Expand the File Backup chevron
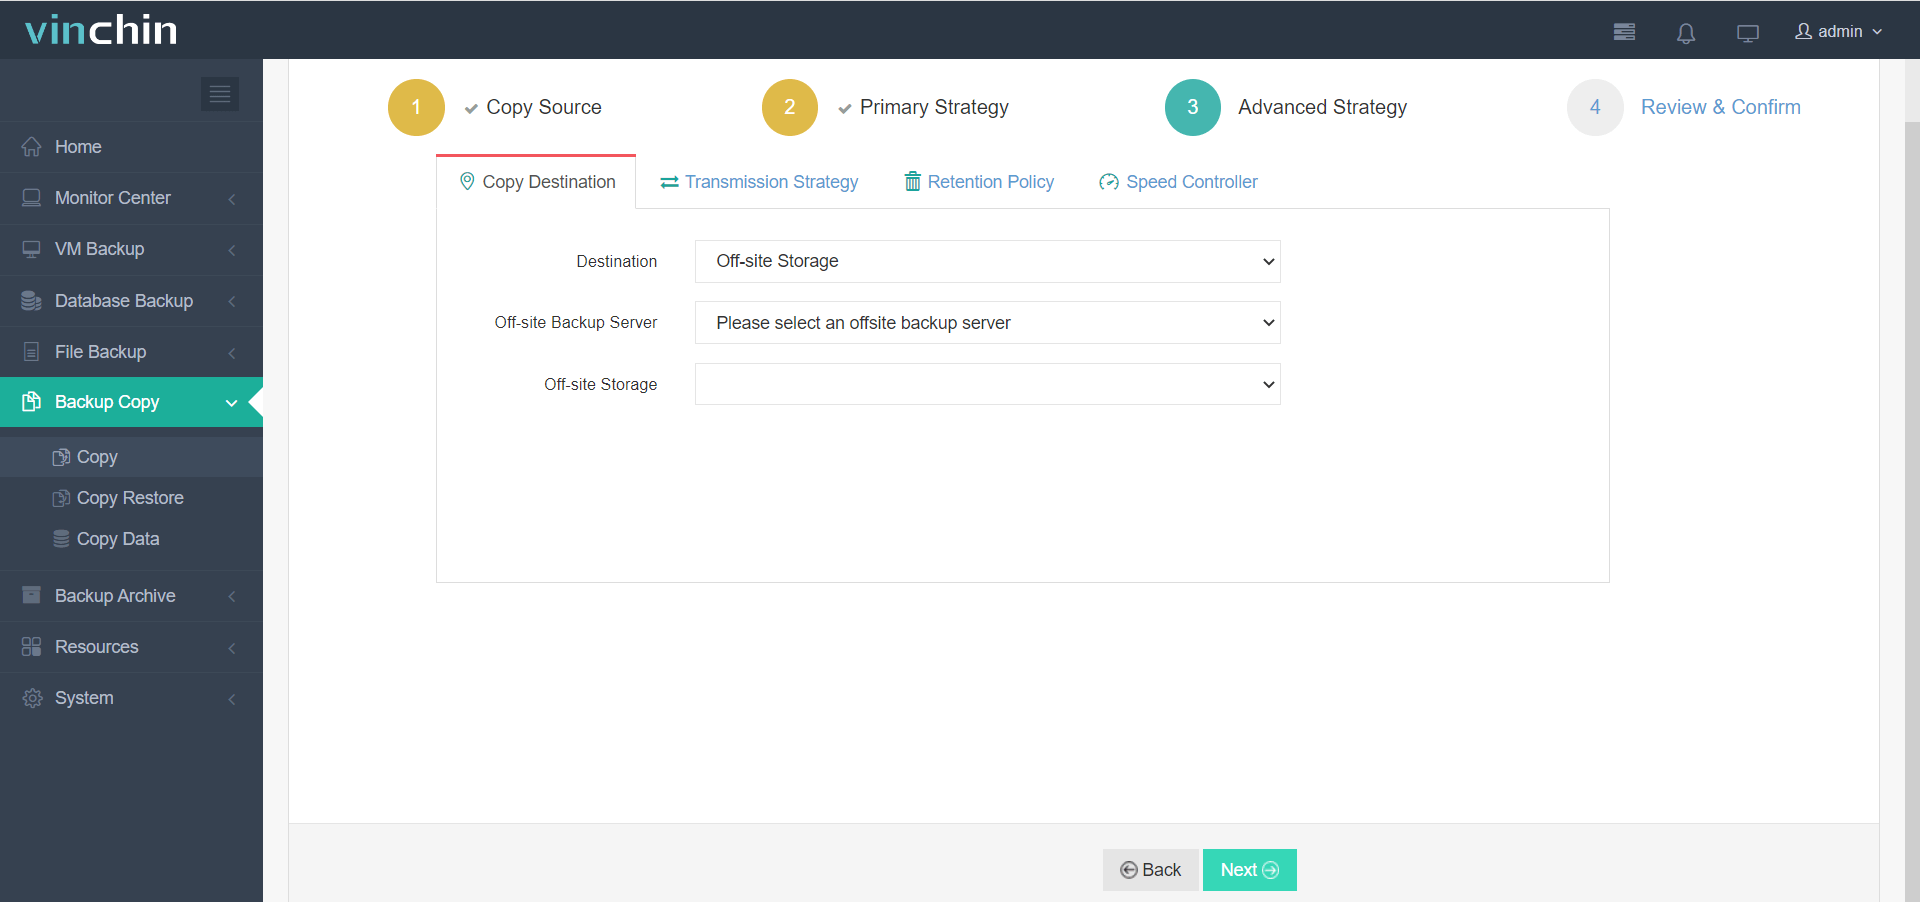This screenshot has height=902, width=1920. 232,353
